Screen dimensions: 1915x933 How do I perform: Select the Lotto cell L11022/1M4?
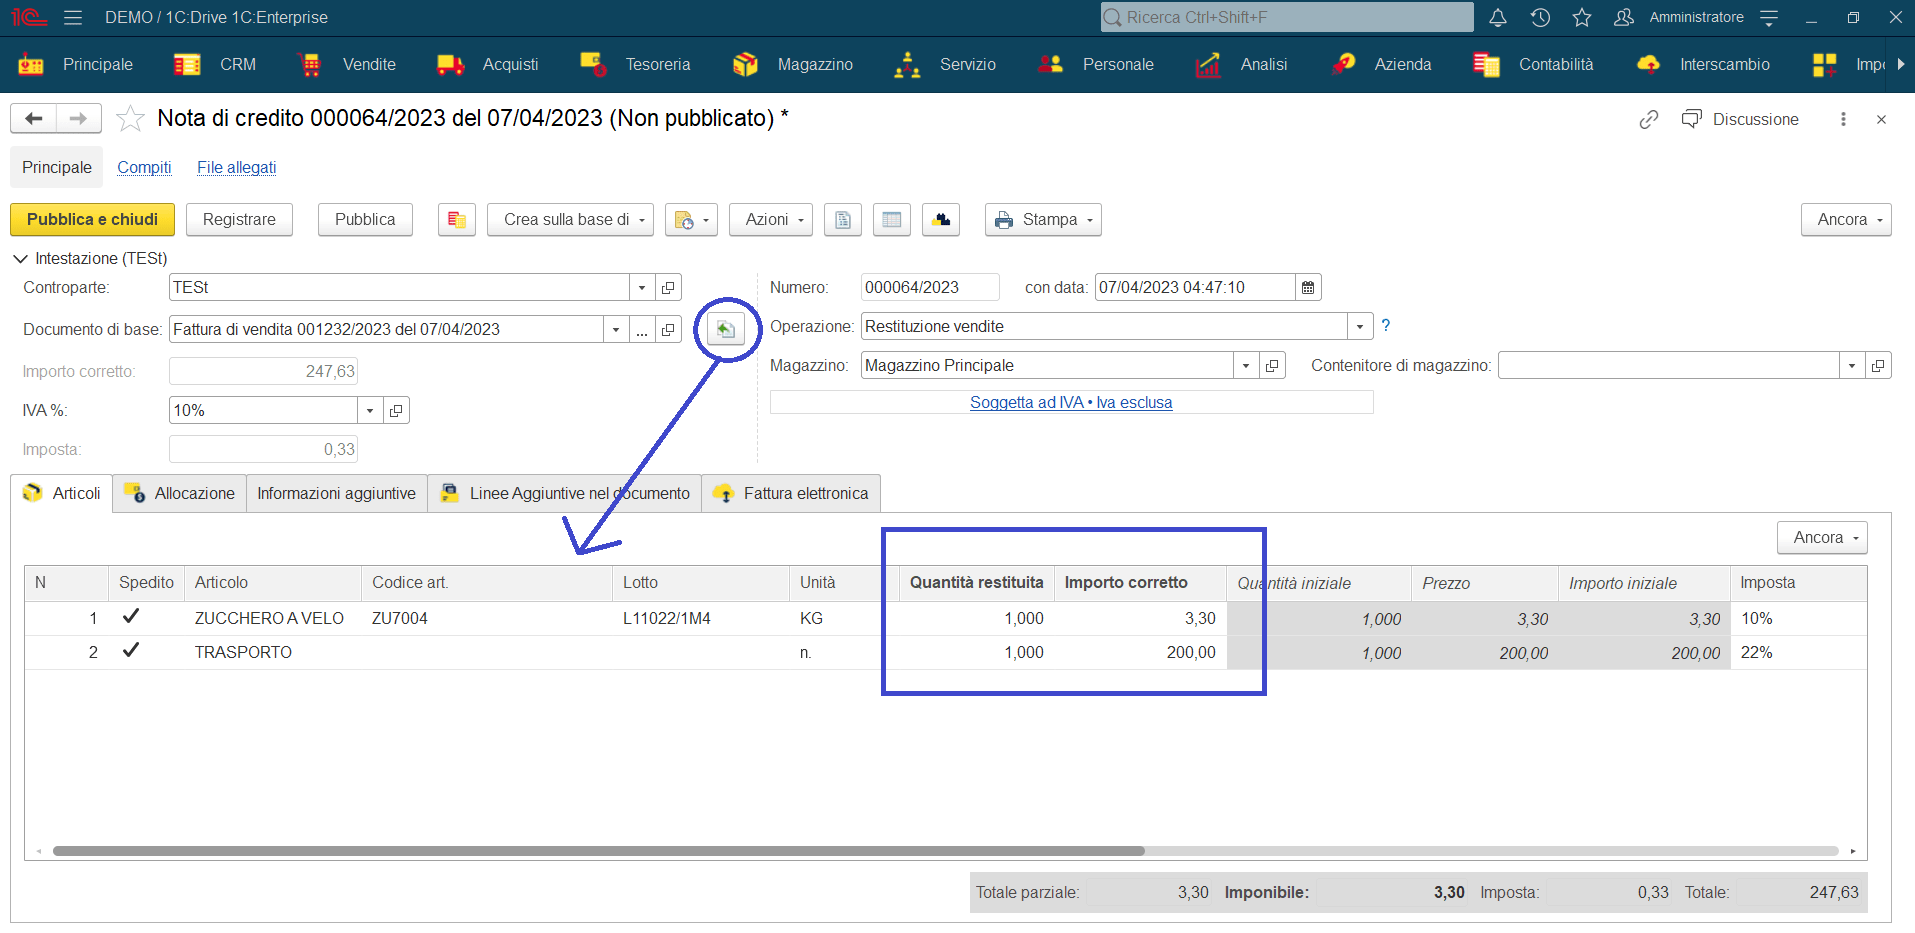click(x=700, y=618)
